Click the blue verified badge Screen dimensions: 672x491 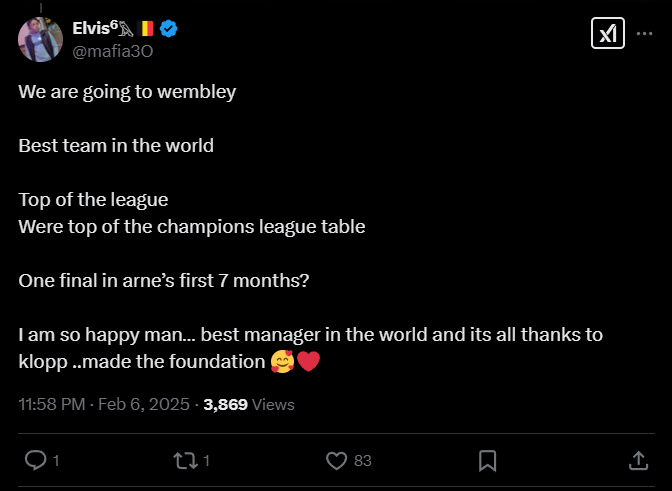point(170,30)
